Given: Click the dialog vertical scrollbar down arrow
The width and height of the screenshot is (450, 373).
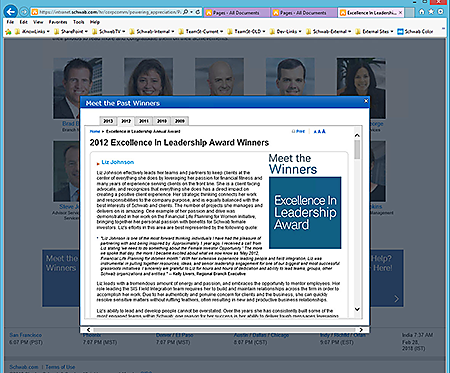Looking at the screenshot, I should [x=357, y=309].
